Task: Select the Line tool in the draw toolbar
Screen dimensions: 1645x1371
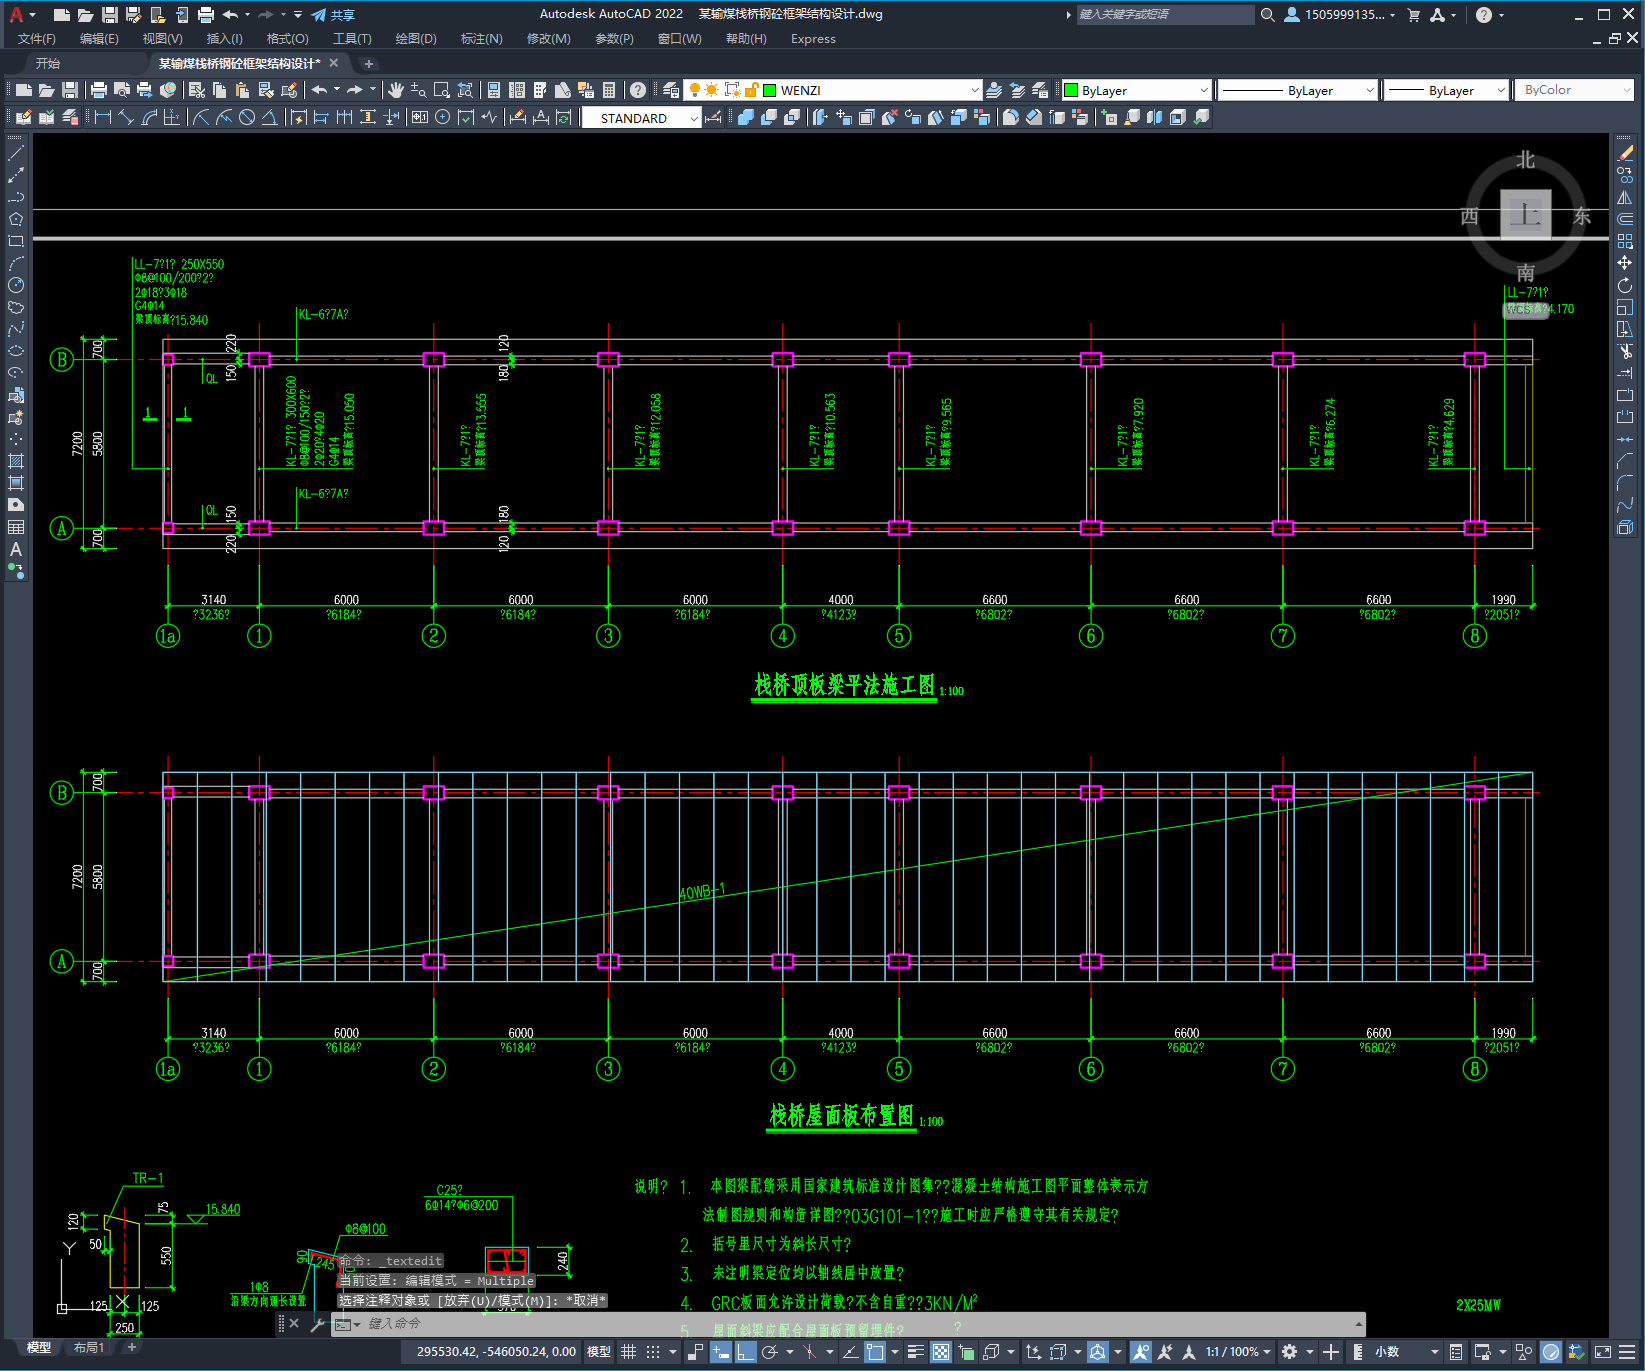Action: [x=16, y=154]
